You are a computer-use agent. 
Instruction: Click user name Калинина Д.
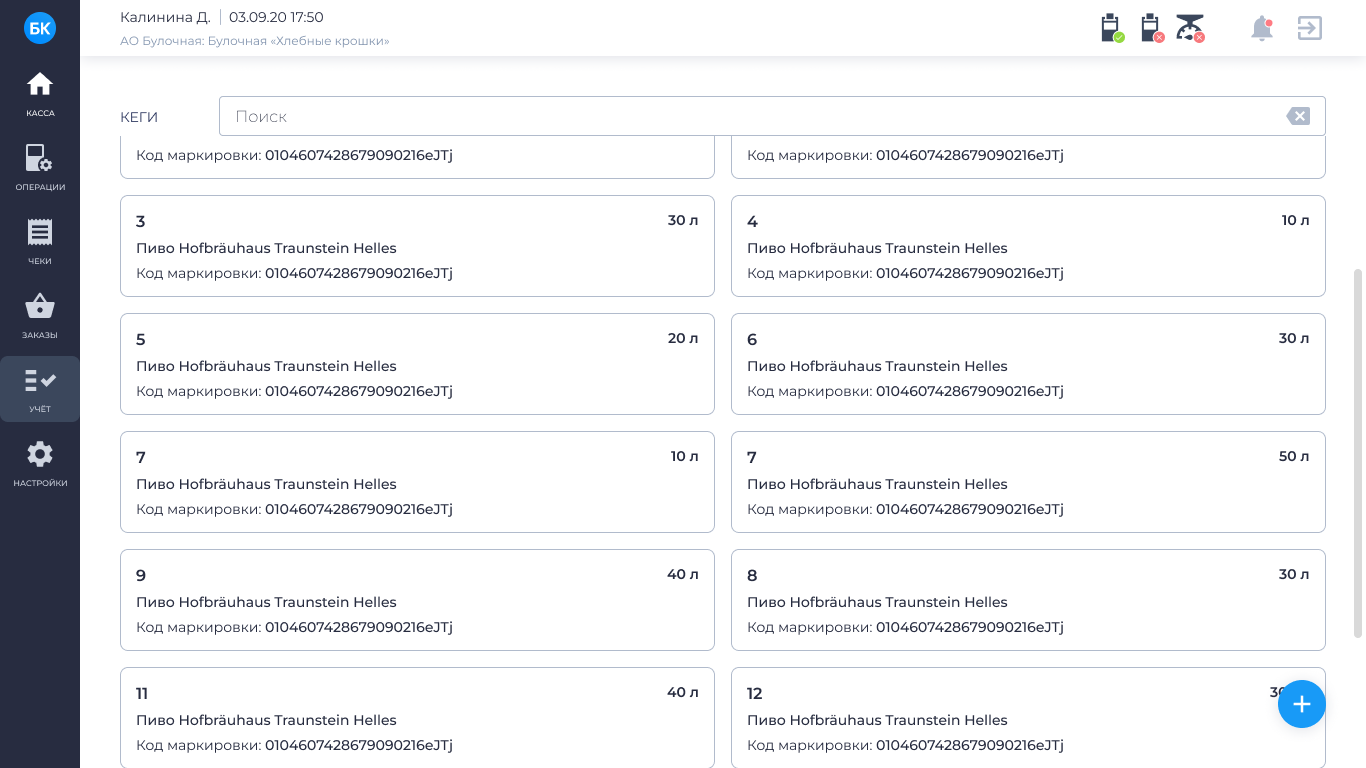[x=165, y=17]
